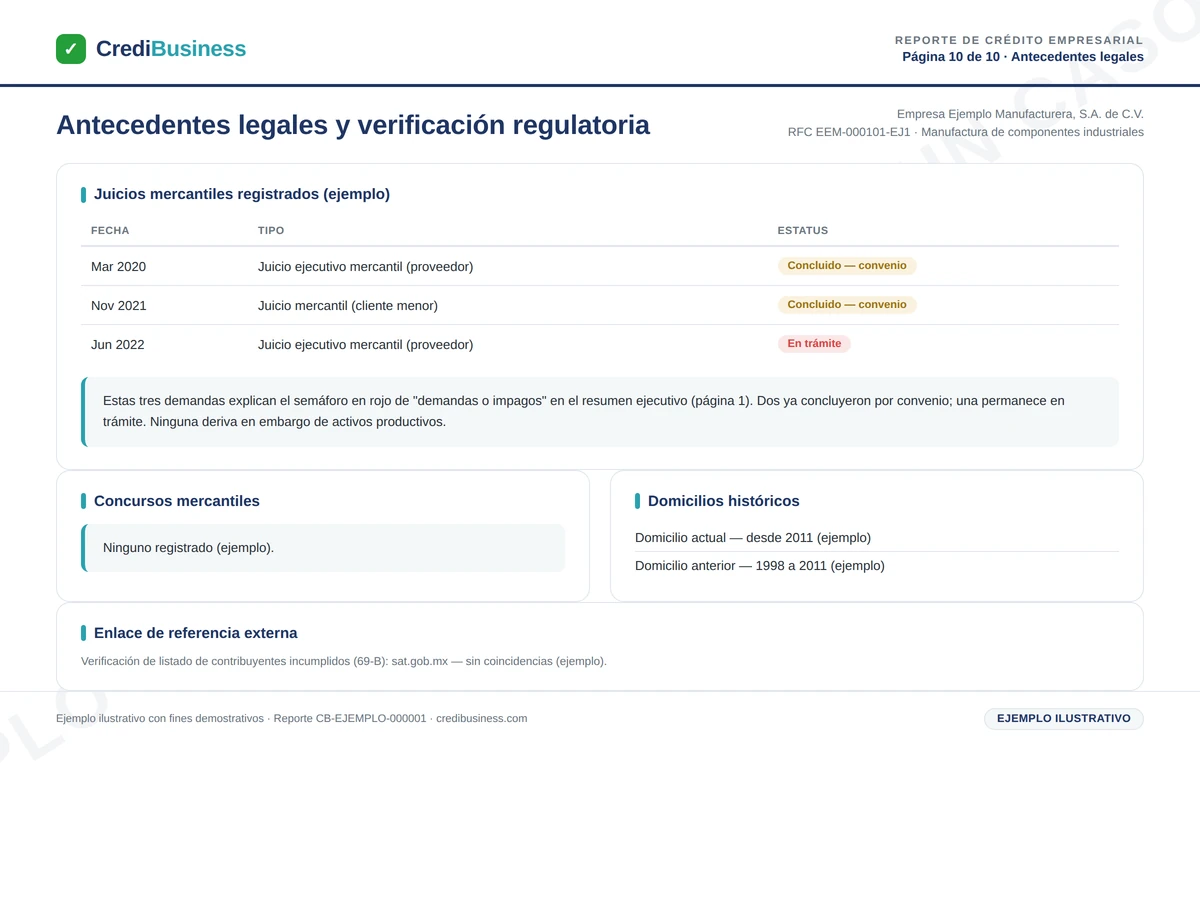
Task: Click the ESTATUS column header
Action: point(803,231)
